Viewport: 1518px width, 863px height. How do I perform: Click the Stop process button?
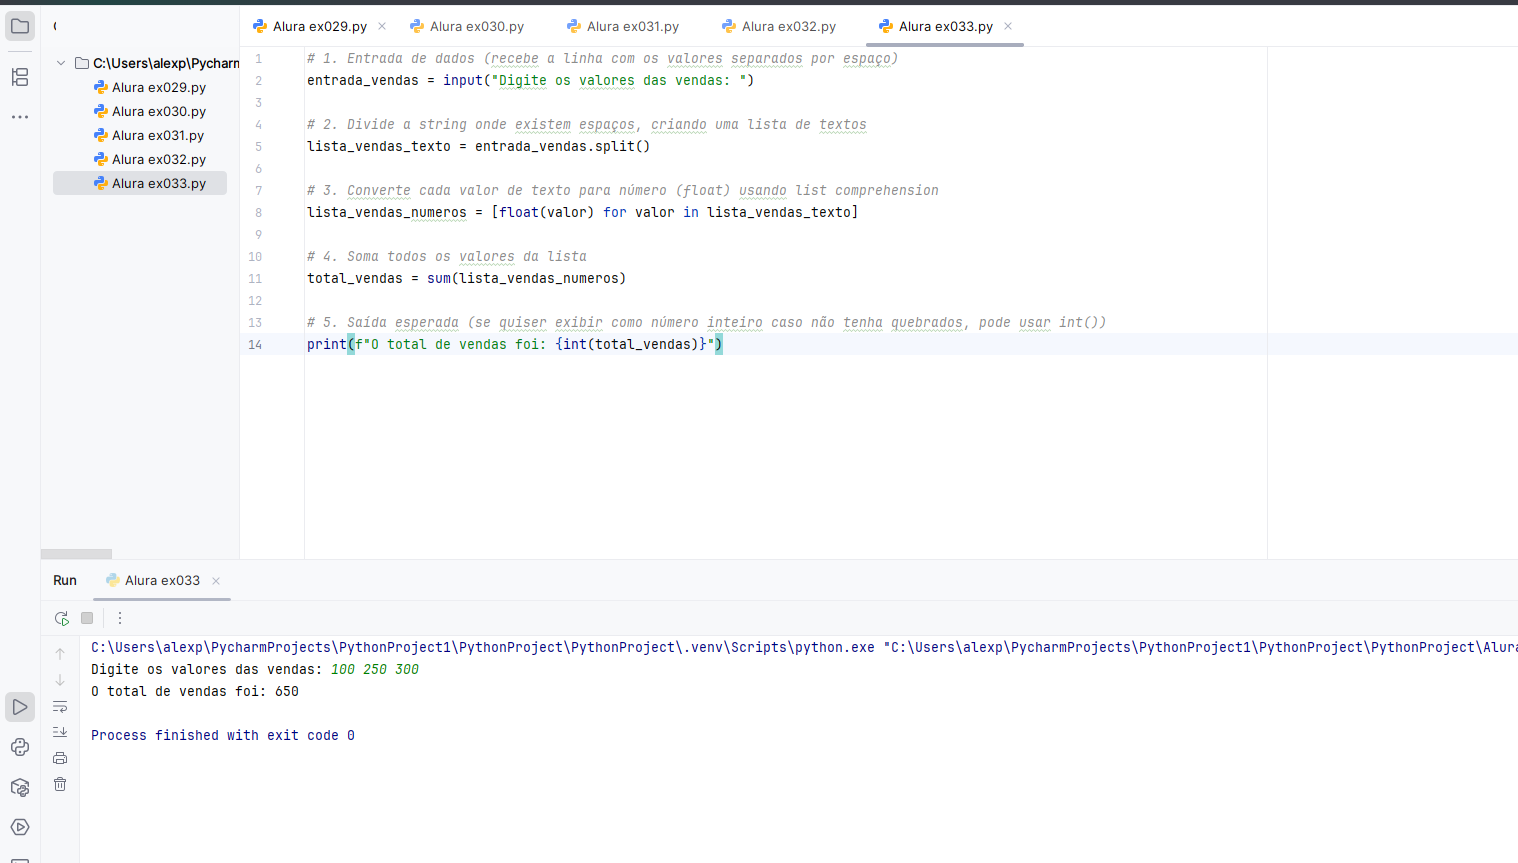pyautogui.click(x=87, y=618)
